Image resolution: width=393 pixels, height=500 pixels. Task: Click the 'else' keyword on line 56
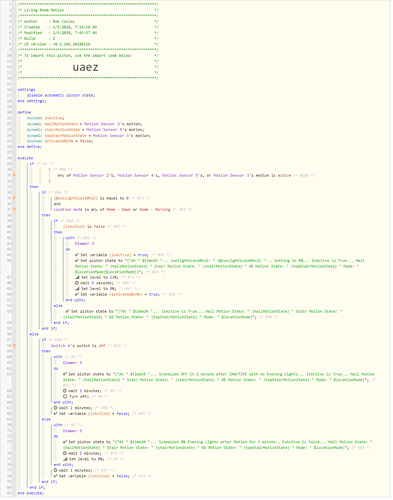(x=34, y=334)
